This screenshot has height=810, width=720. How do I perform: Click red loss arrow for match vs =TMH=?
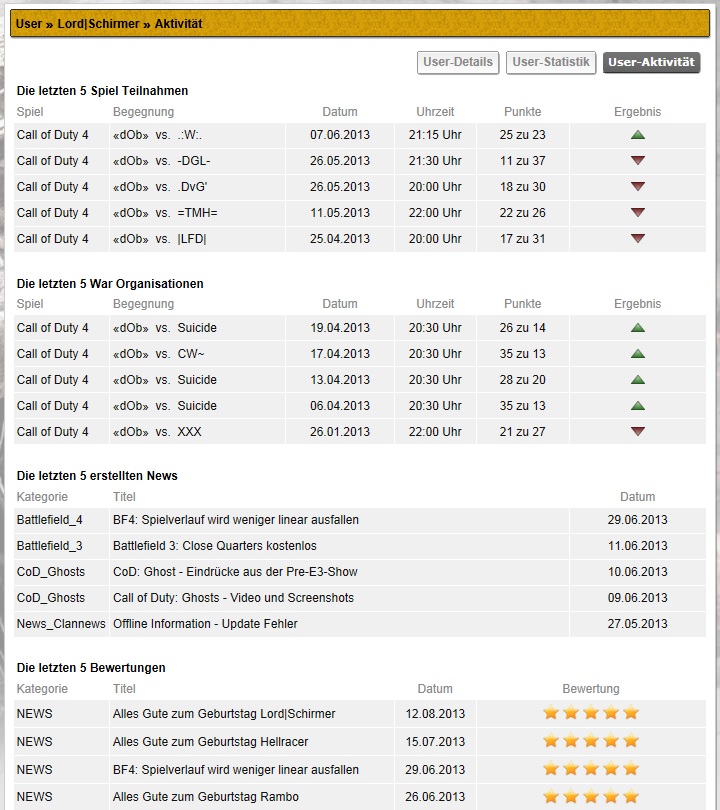click(x=638, y=212)
